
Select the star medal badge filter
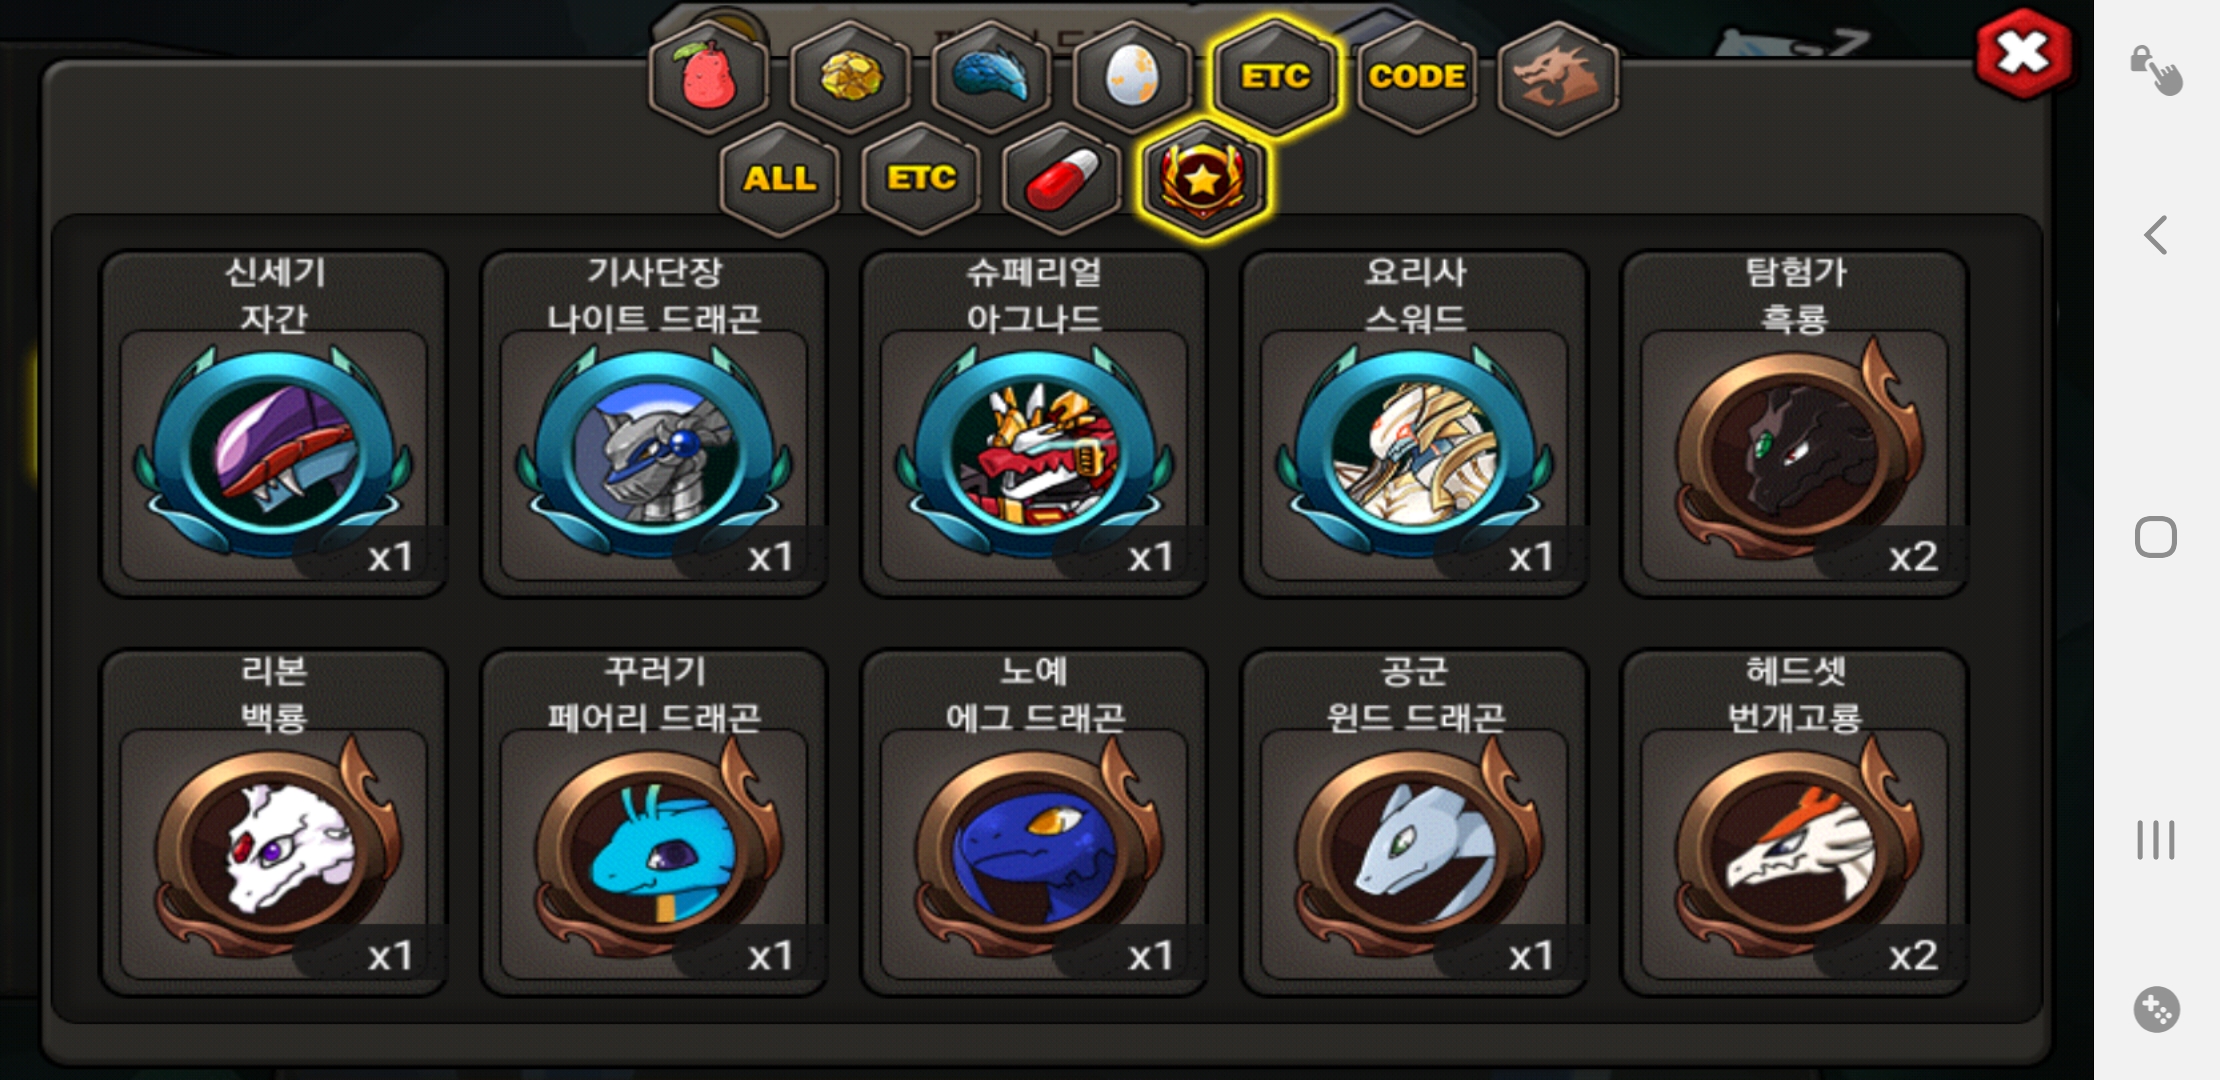point(1203,179)
